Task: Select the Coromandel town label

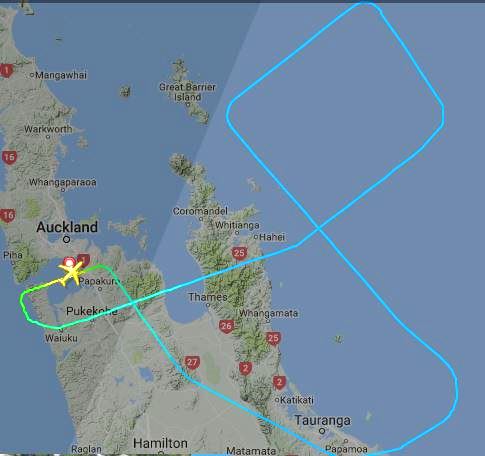Action: tap(200, 211)
